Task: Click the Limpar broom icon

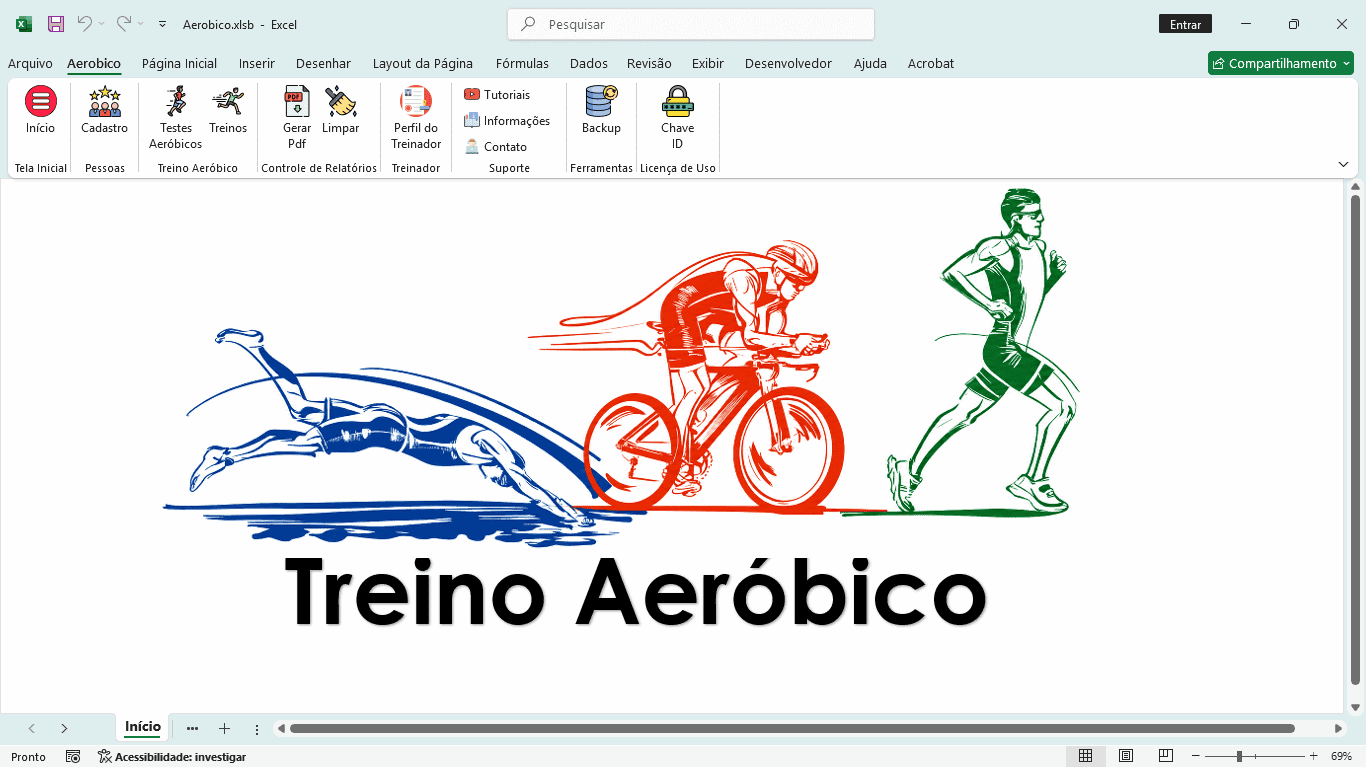Action: [341, 102]
